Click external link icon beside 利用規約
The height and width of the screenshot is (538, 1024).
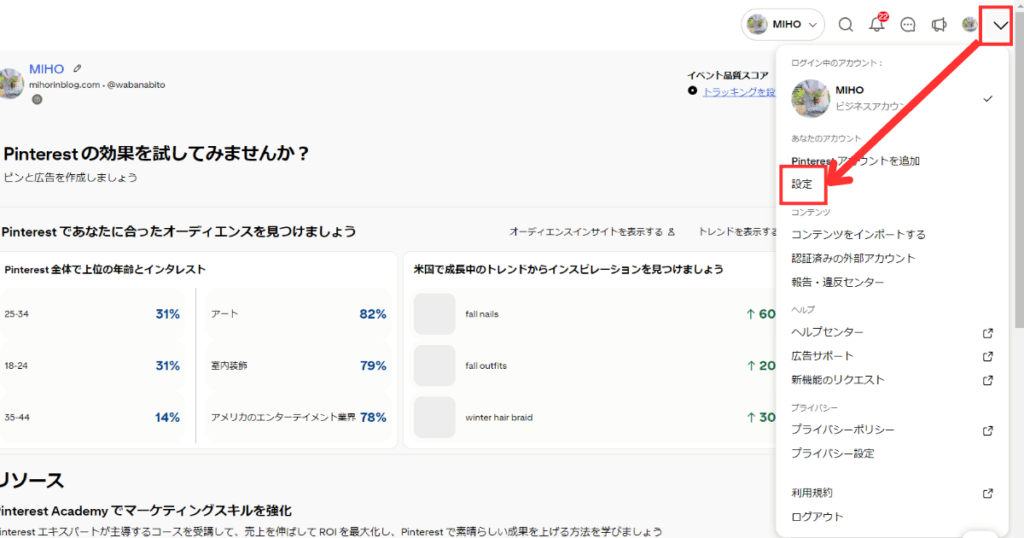[988, 494]
